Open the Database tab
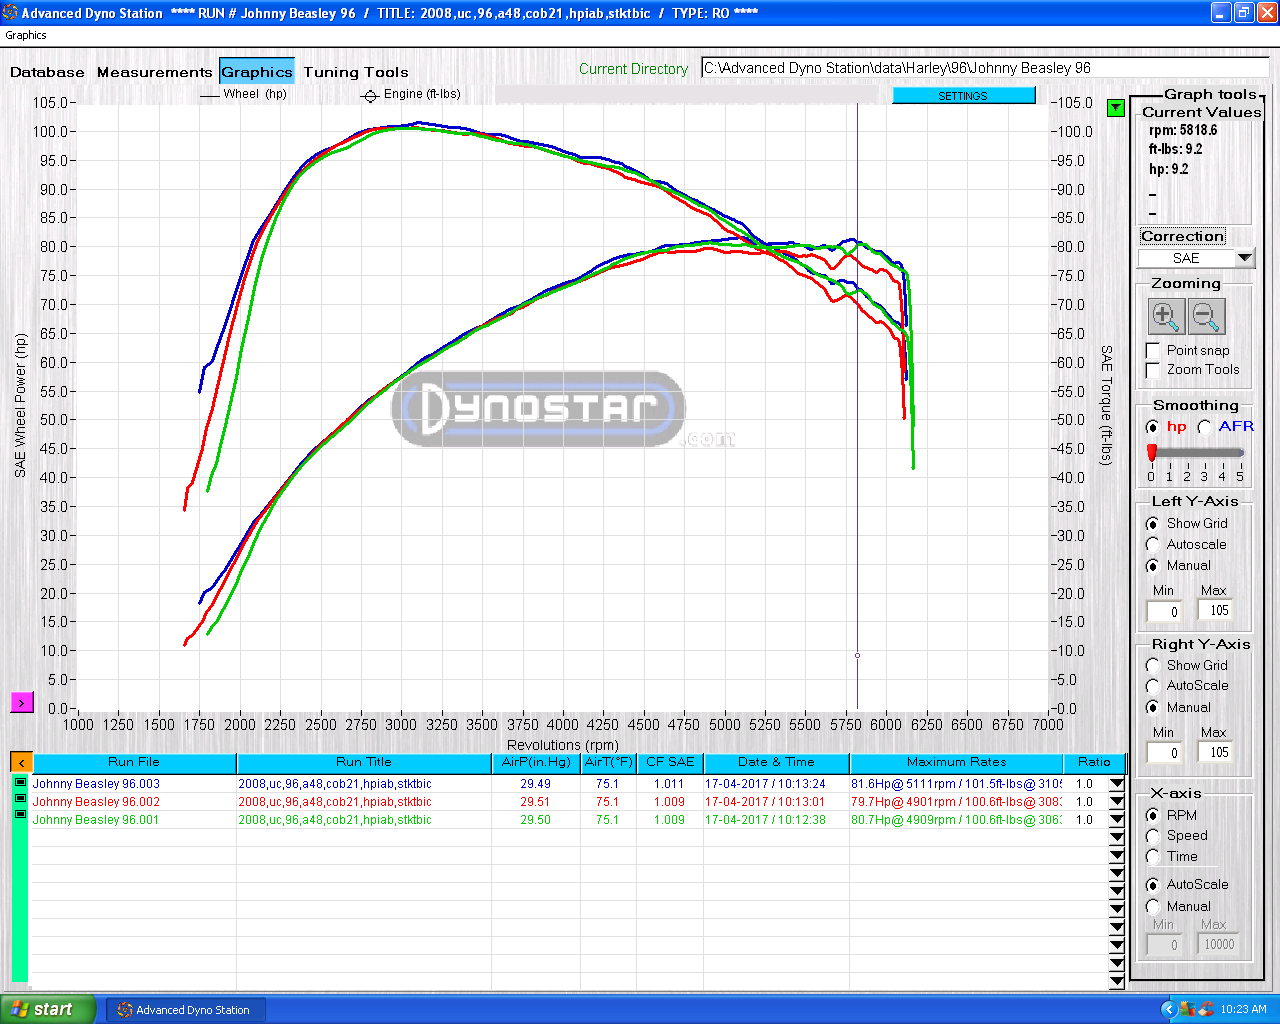The height and width of the screenshot is (1024, 1280). (47, 72)
